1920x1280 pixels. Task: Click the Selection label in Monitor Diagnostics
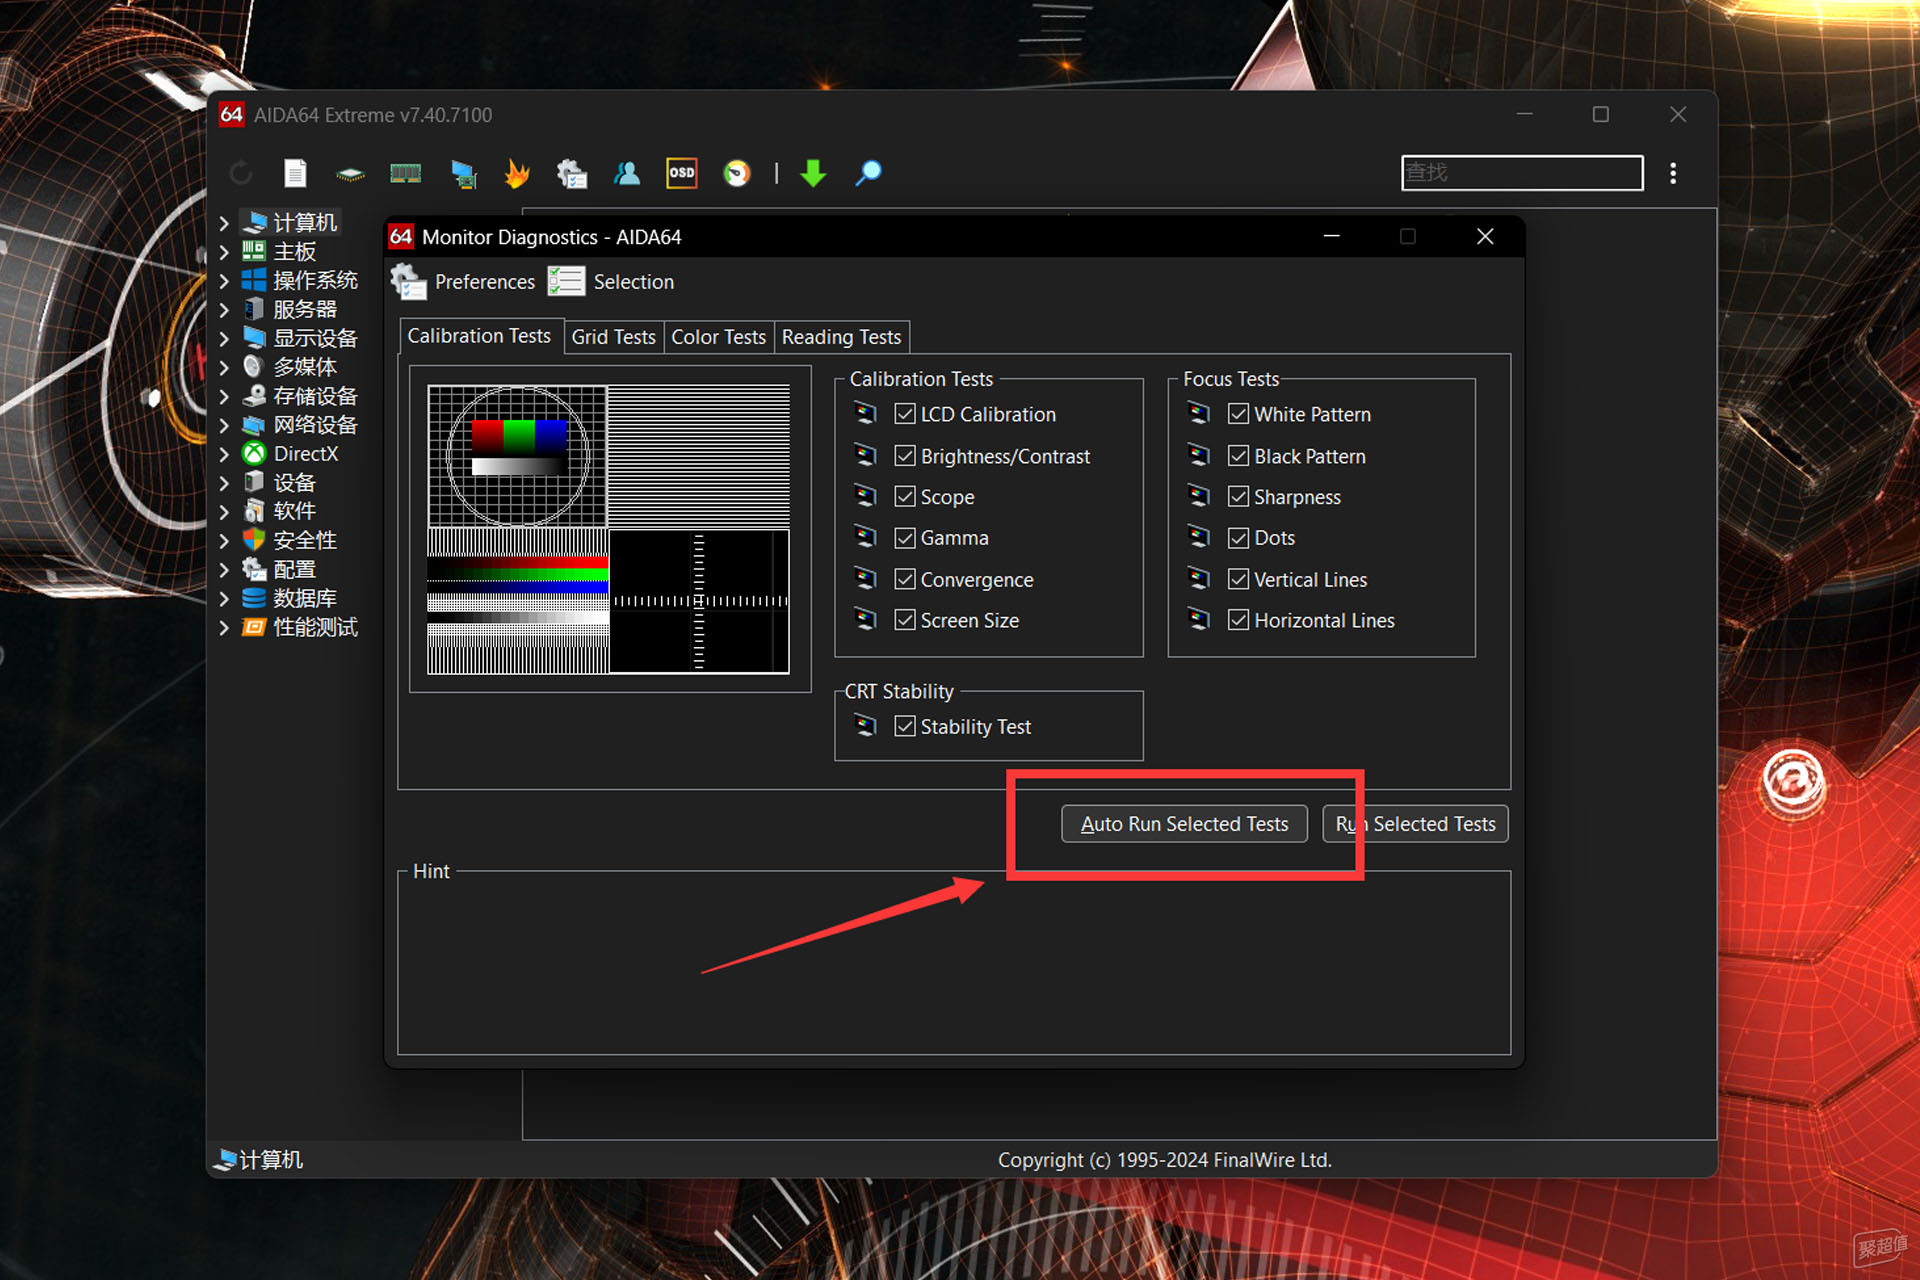pos(634,282)
